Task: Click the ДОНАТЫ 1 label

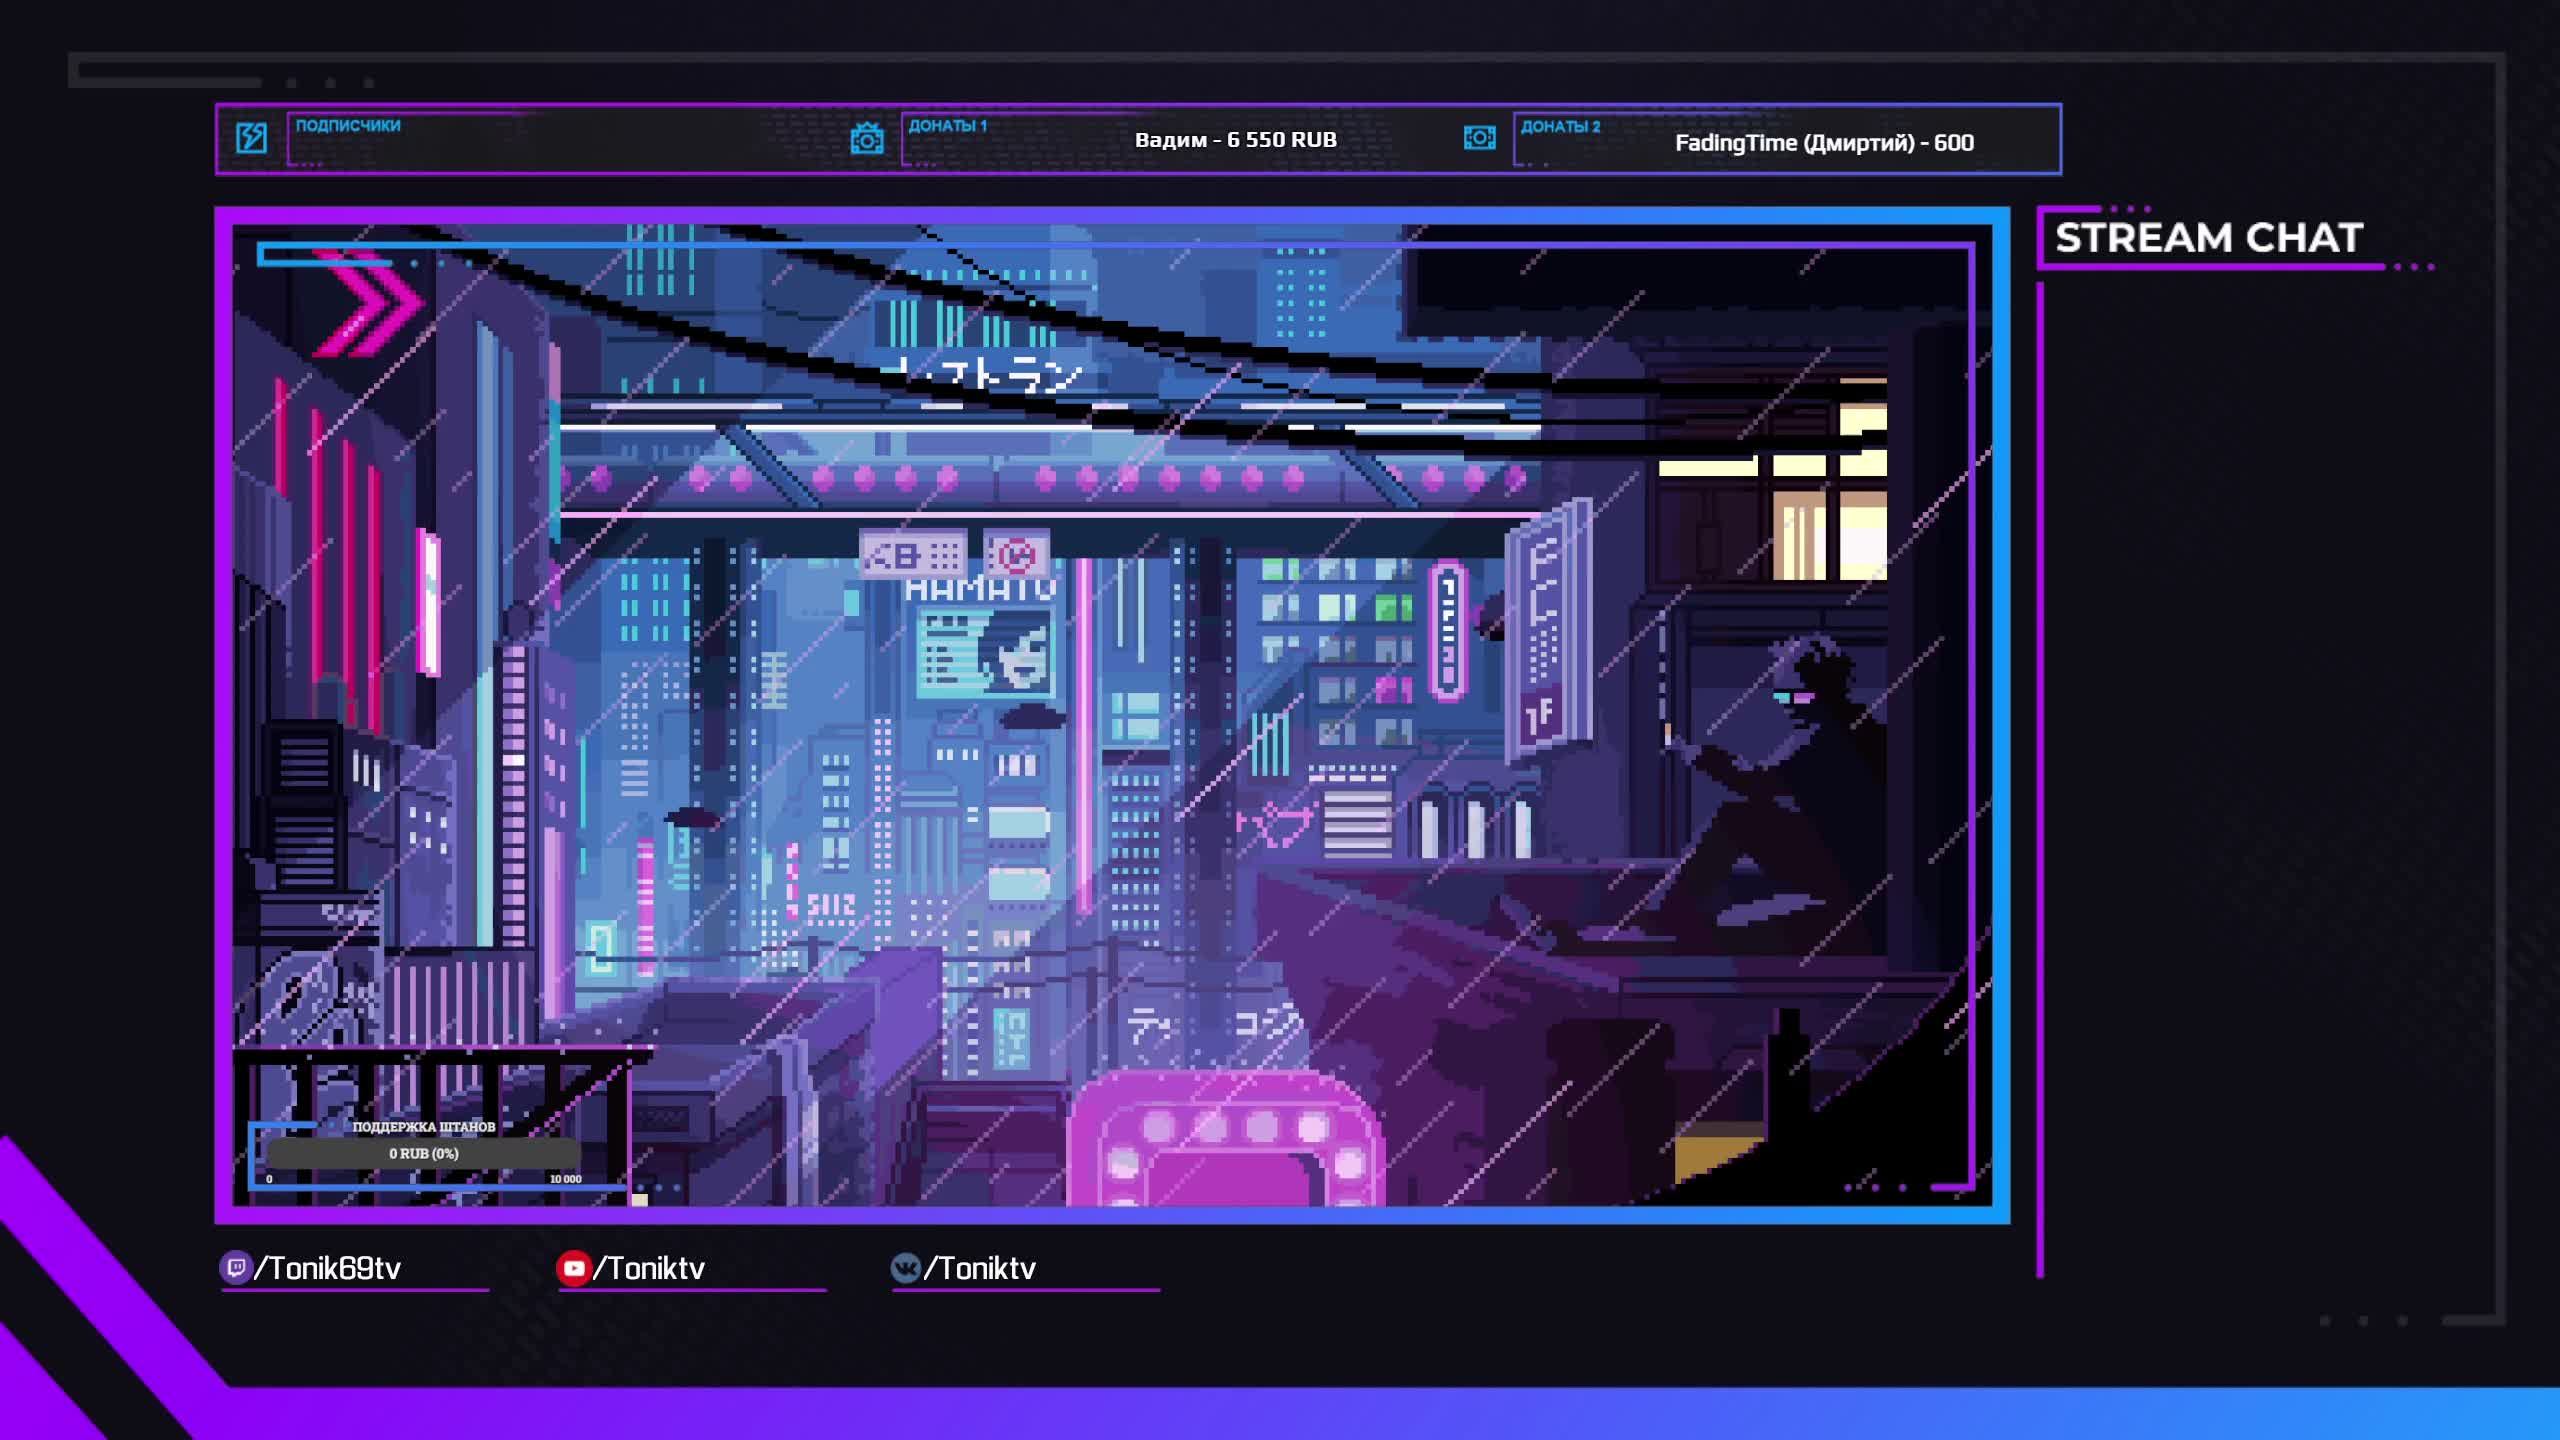Action: coord(947,126)
